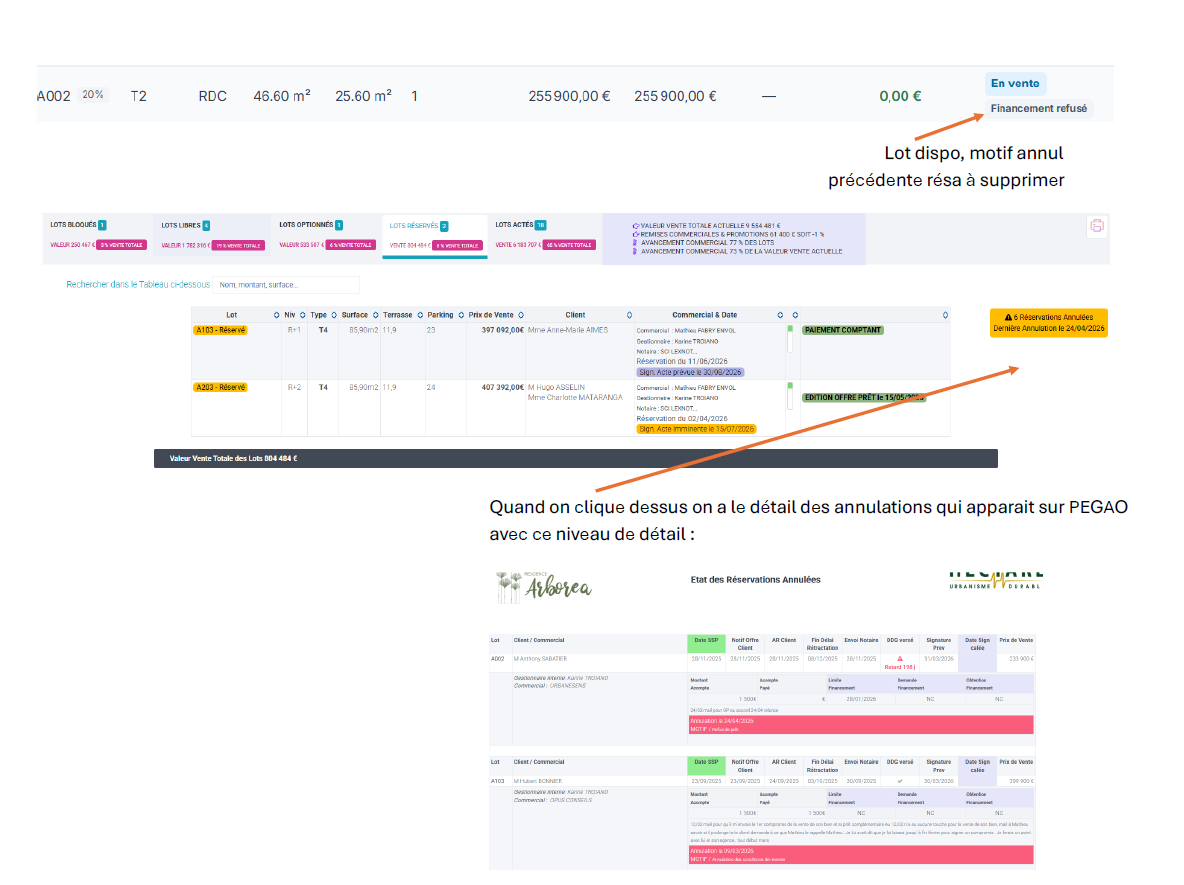Viewport: 1184px width, 885px height.
Task: Sort table by the Niv column arrow
Action: coord(303,315)
